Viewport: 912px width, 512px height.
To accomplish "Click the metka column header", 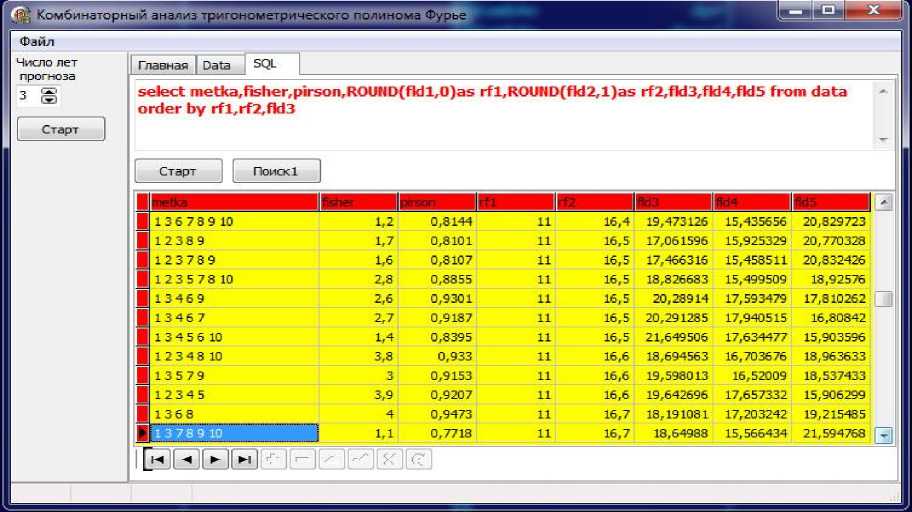I will tap(234, 202).
